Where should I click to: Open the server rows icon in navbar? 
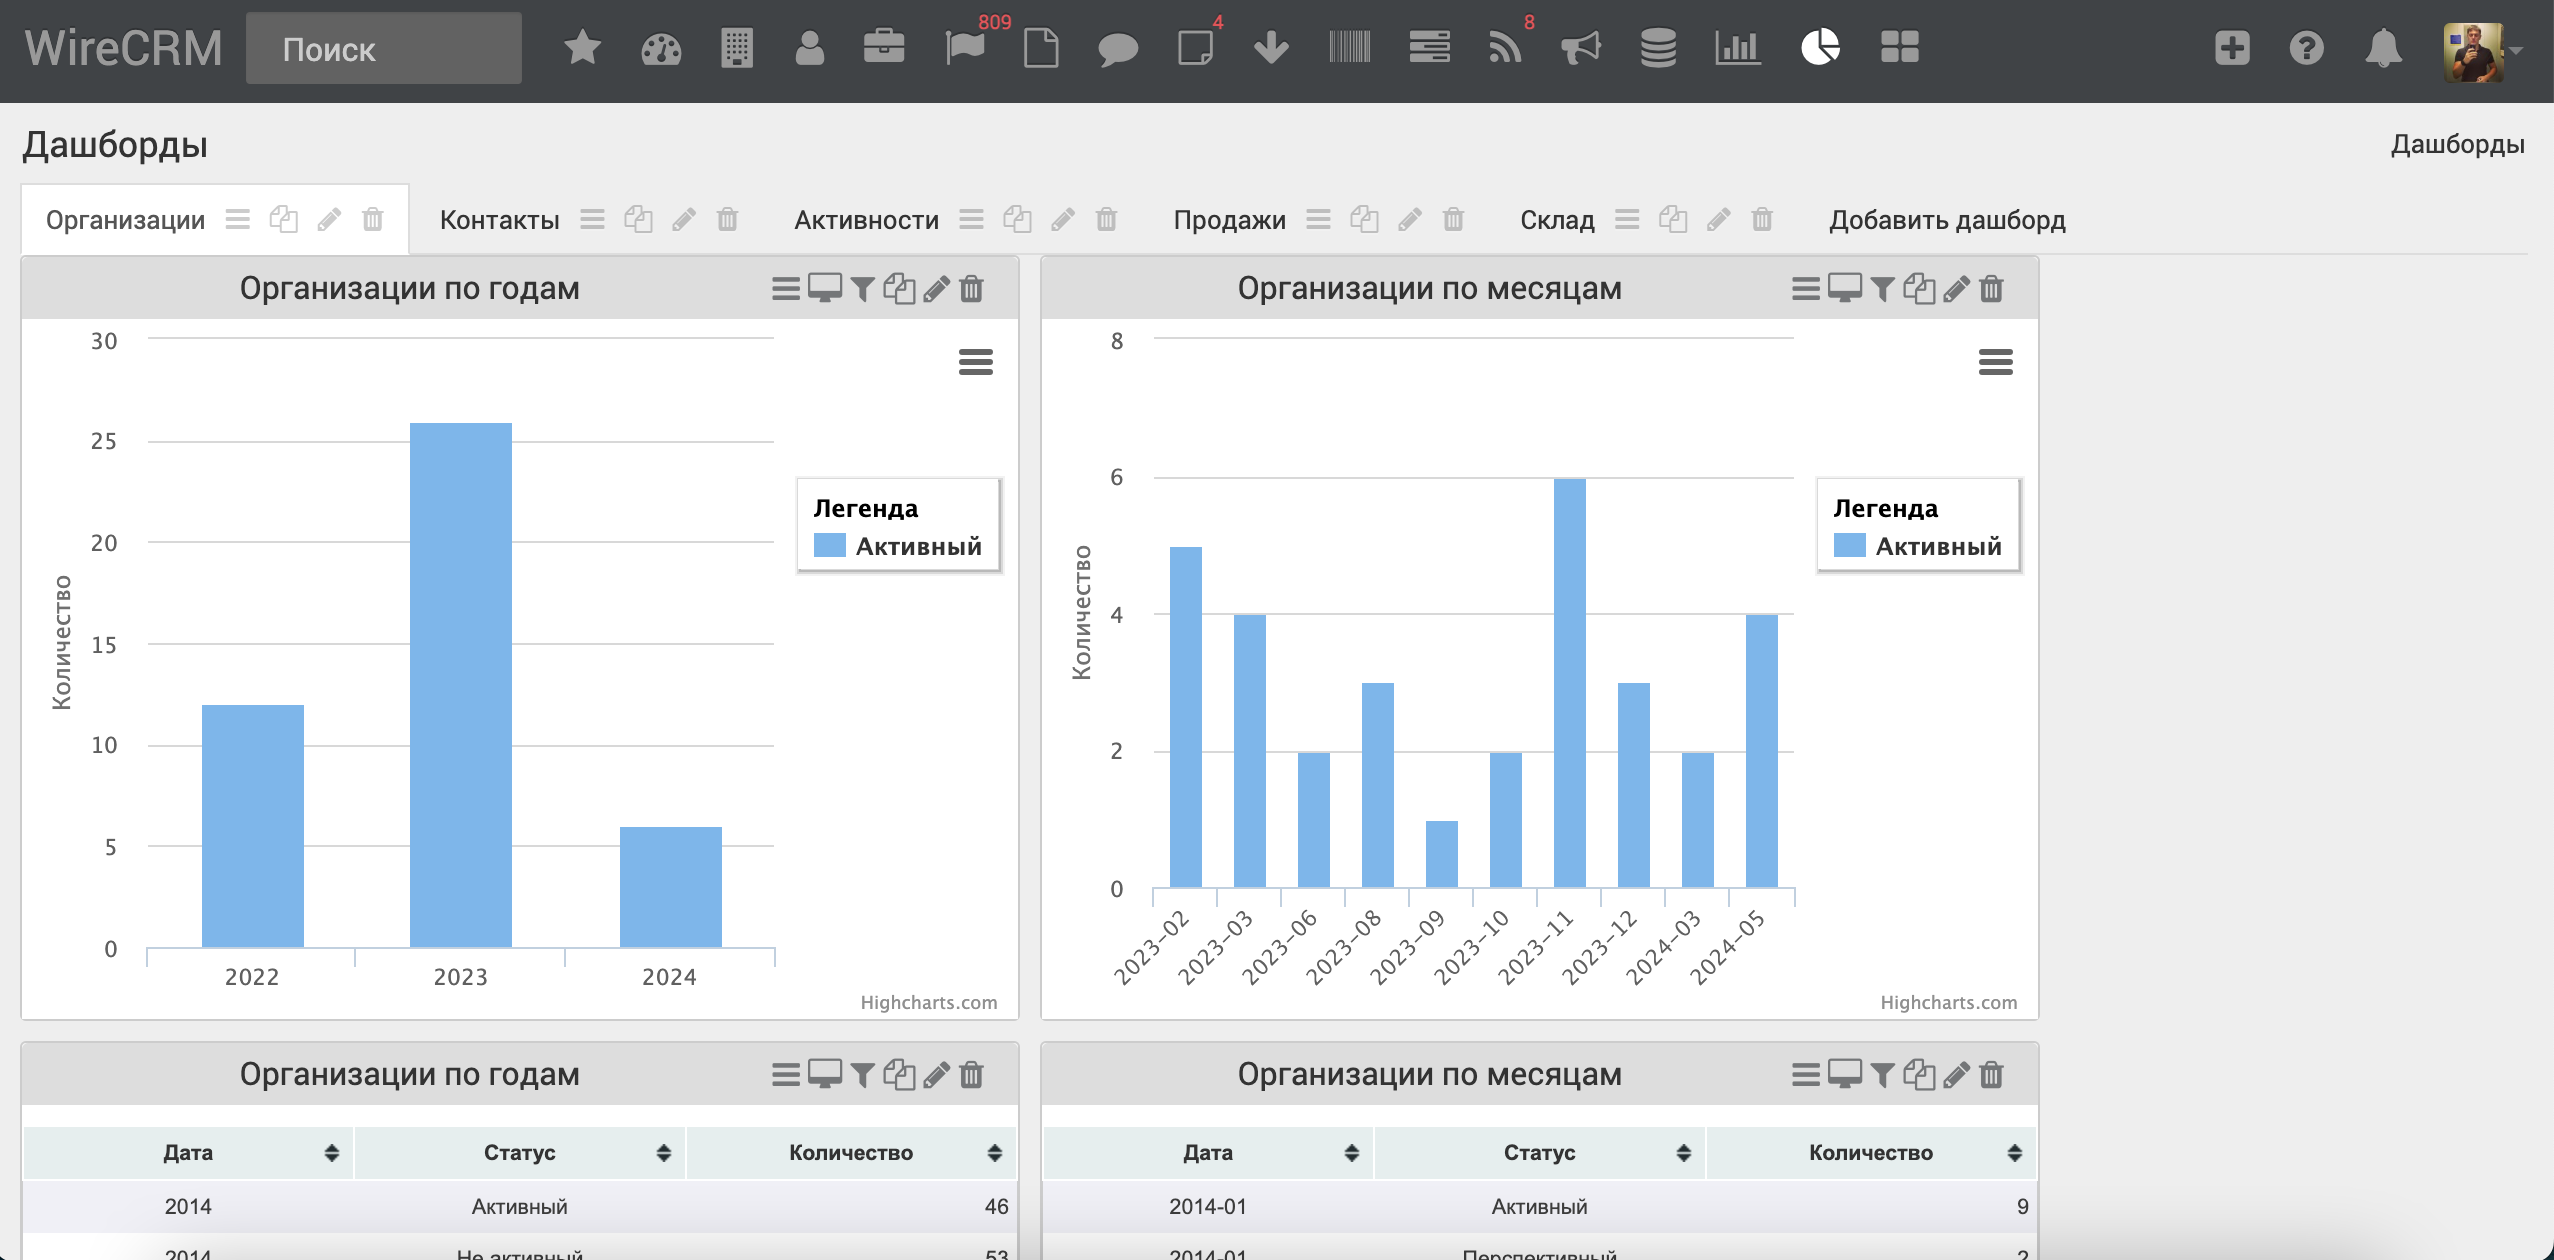click(x=1430, y=47)
